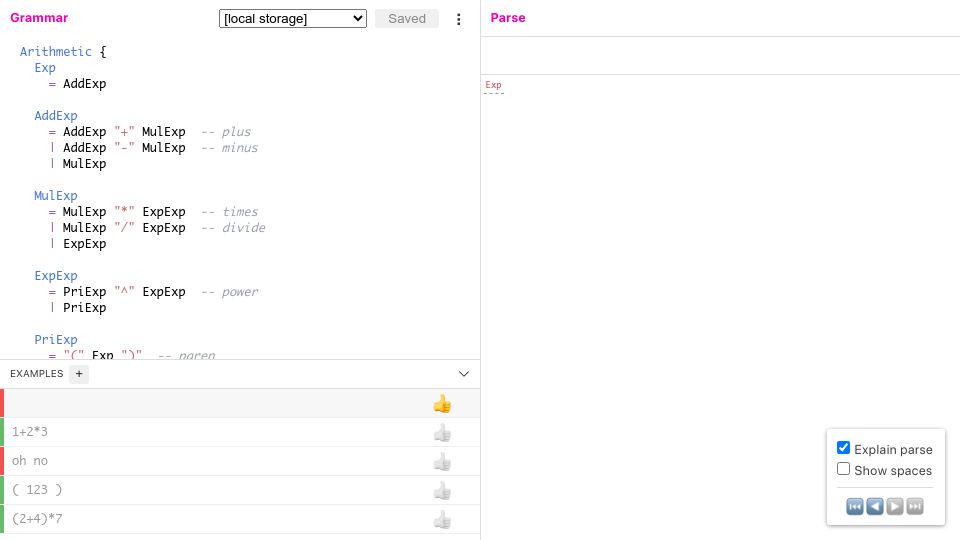Click the AddExp rule definition name

(x=56, y=116)
